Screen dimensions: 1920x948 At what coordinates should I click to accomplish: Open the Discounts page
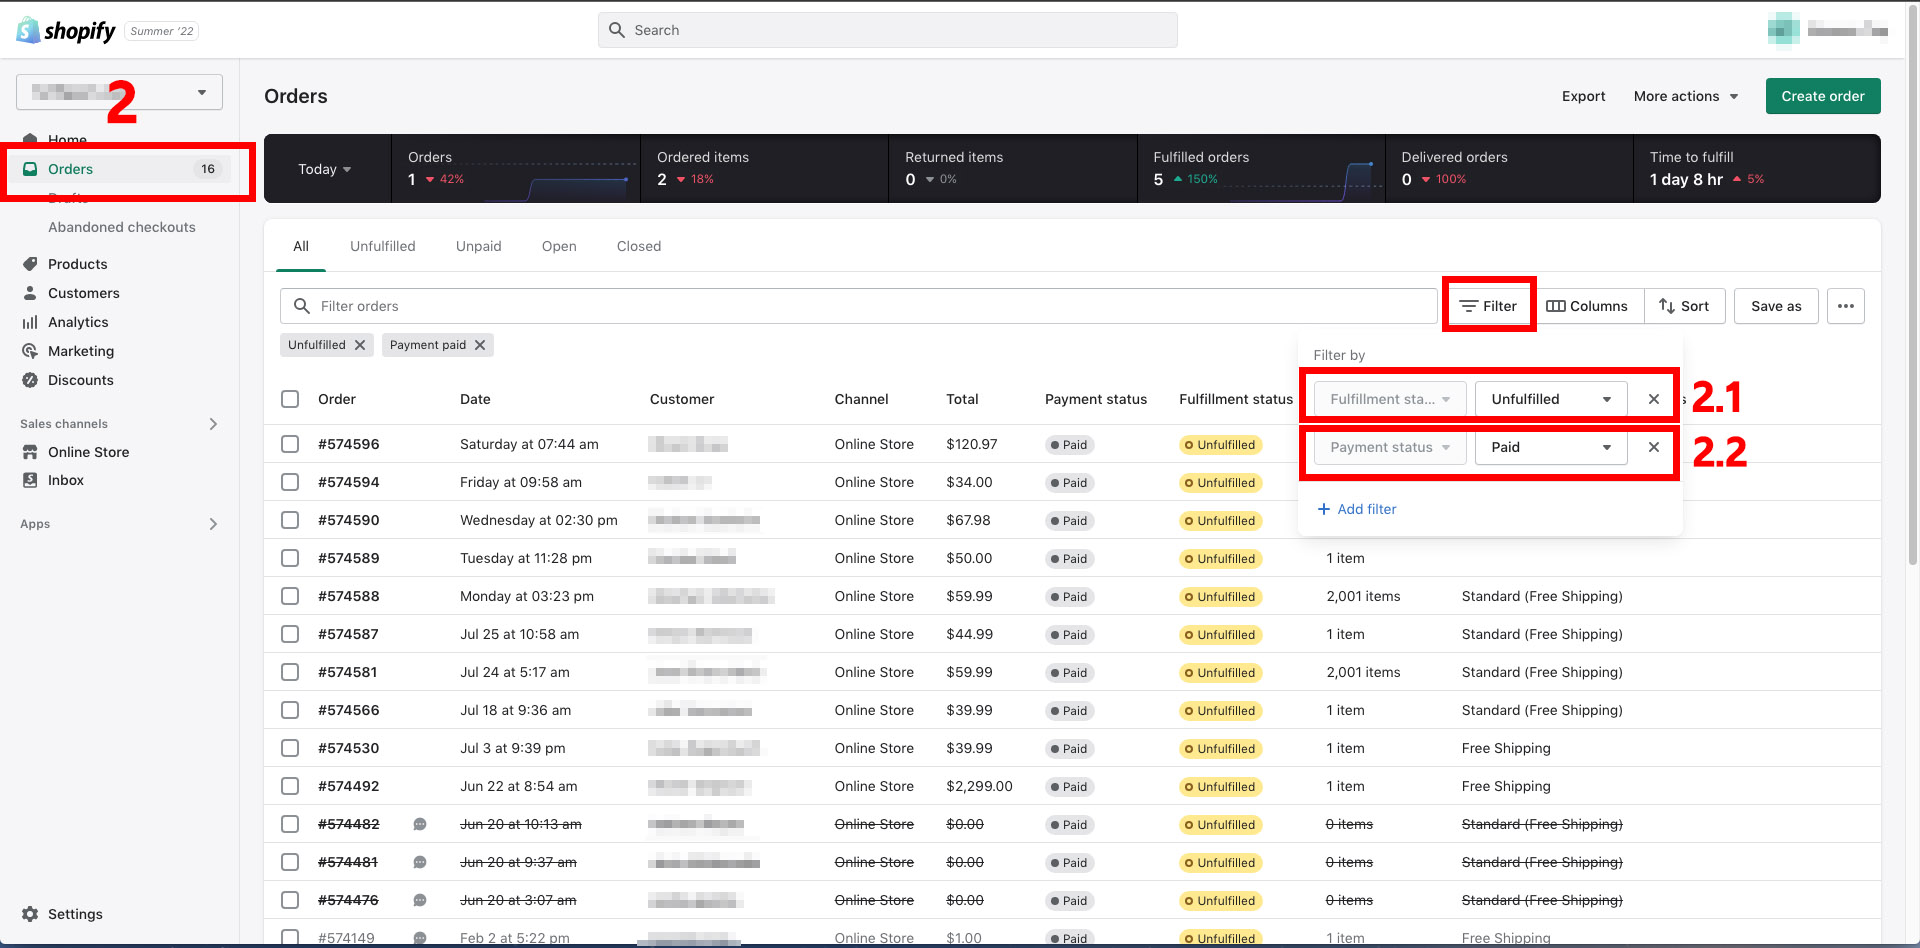coord(81,380)
